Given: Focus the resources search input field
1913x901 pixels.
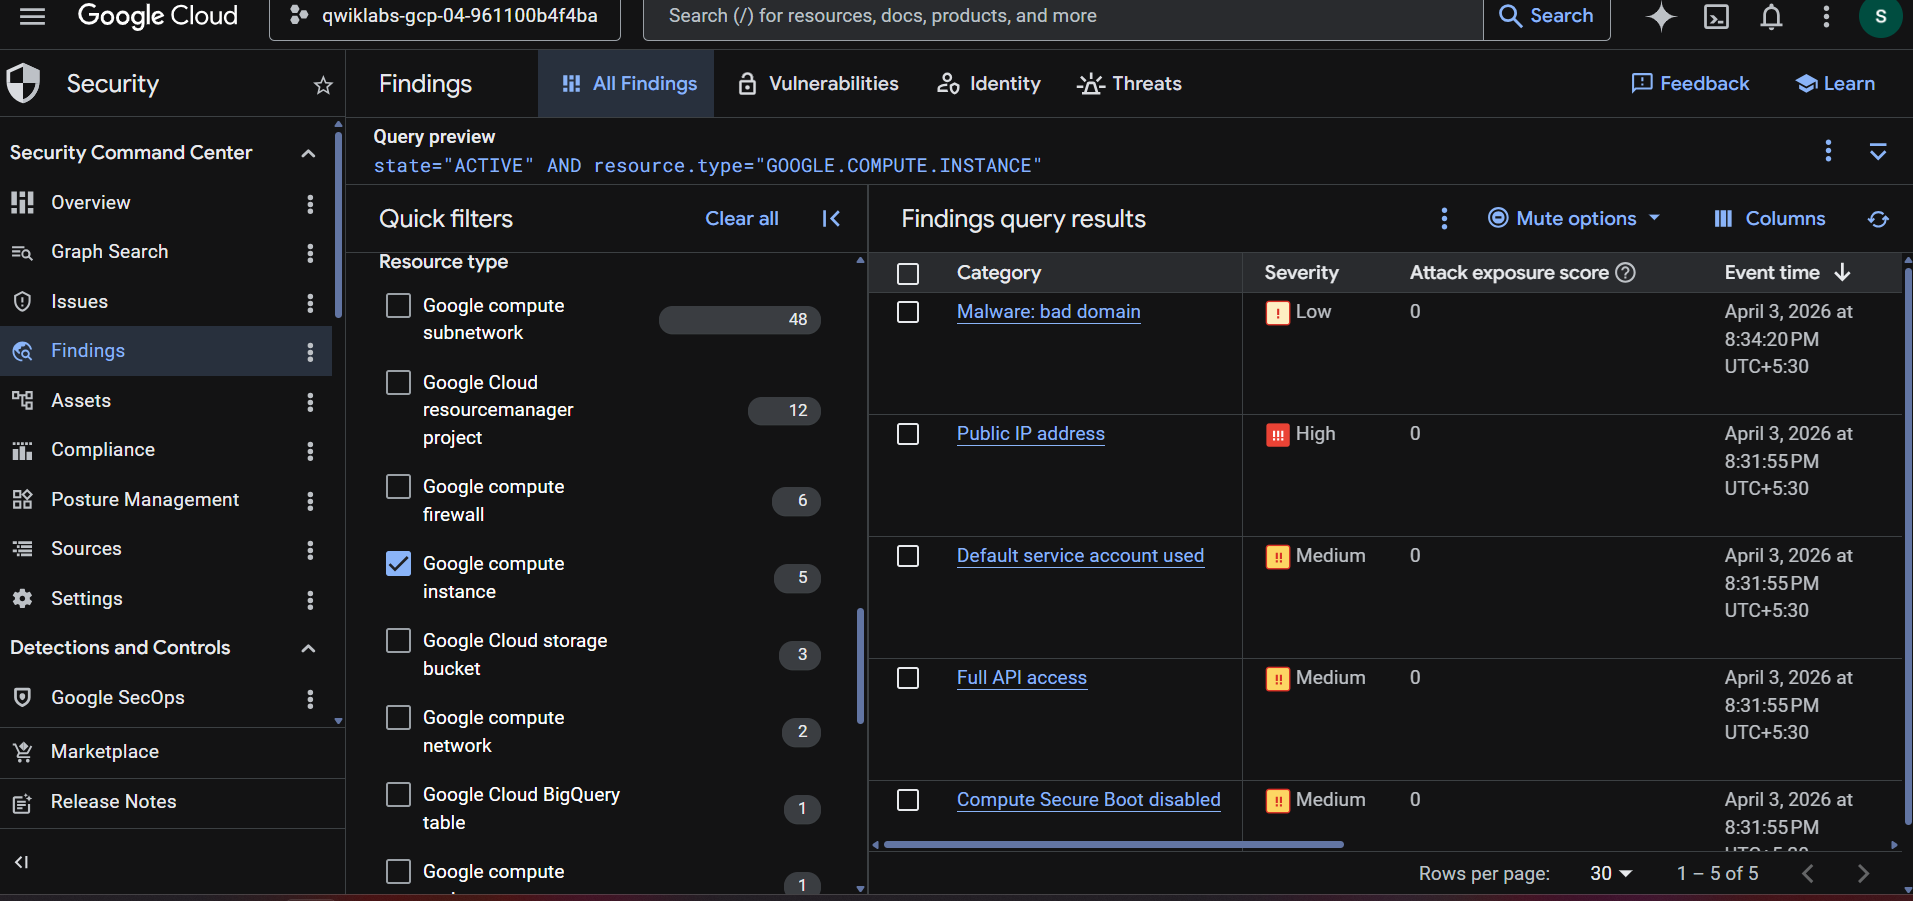Looking at the screenshot, I should click(x=1062, y=17).
